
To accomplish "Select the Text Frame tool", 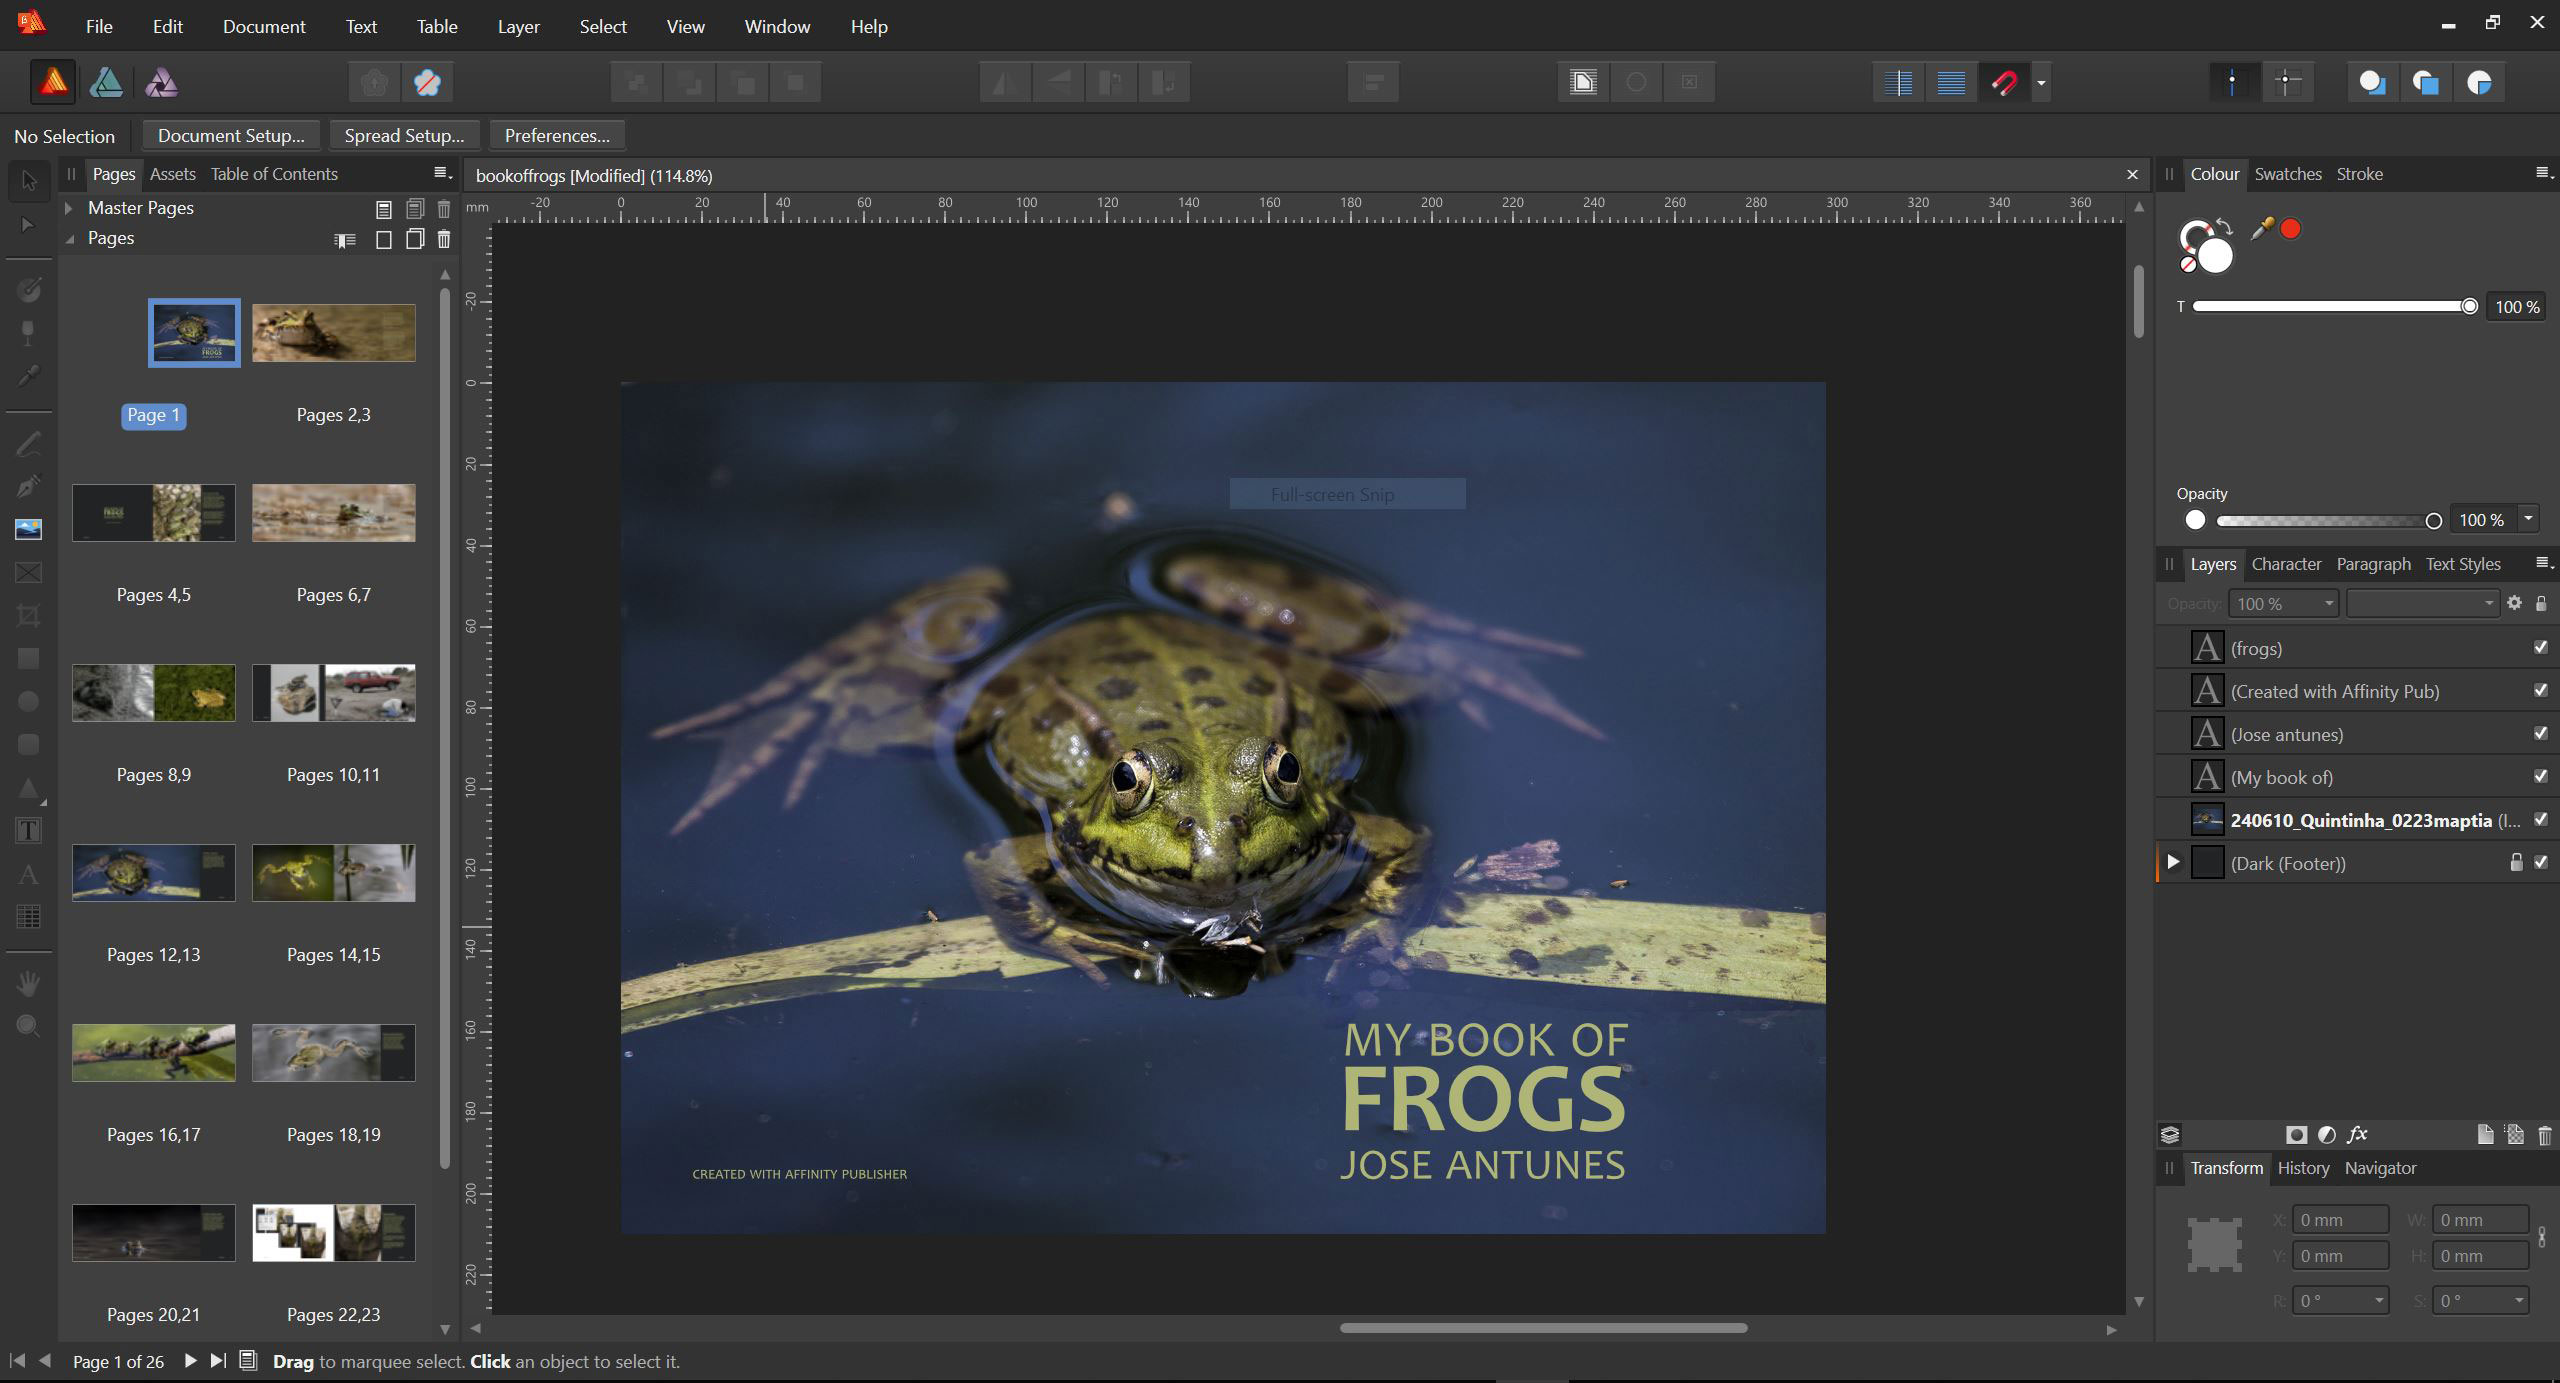I will pyautogui.click(x=26, y=829).
